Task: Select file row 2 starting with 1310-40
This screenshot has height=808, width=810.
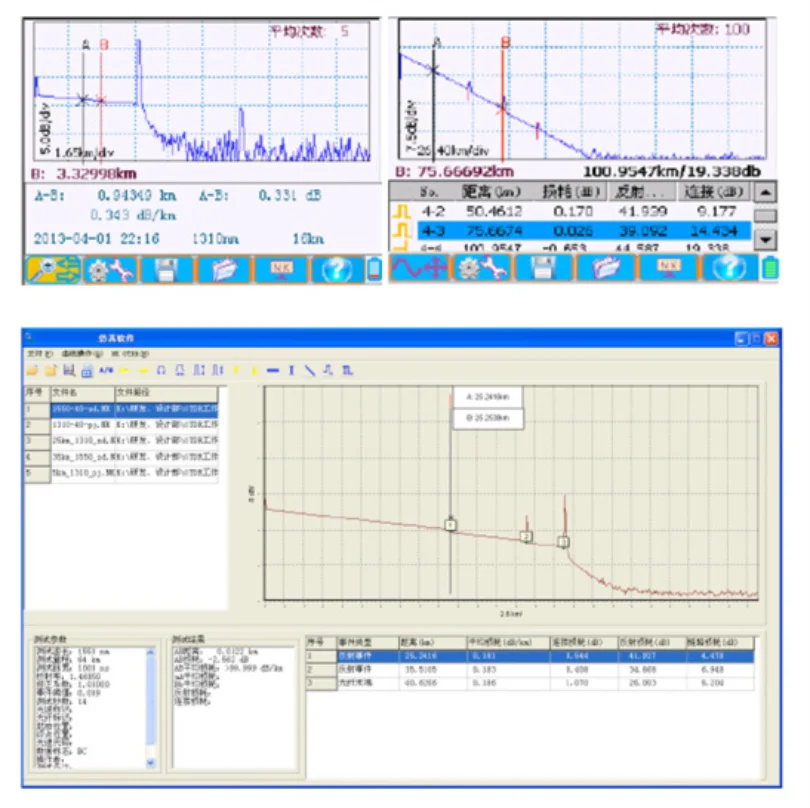Action: [x=121, y=425]
